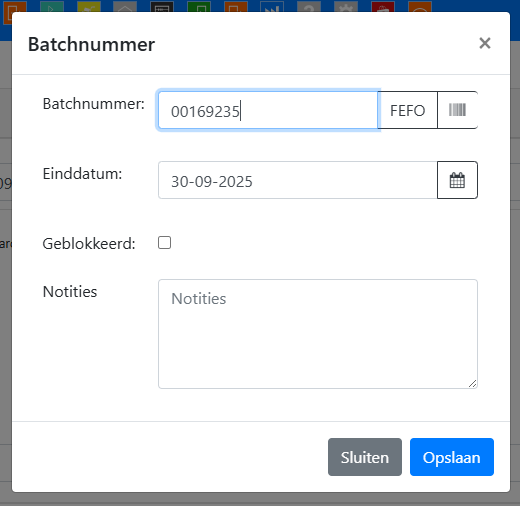Click the gray home icon in top toolbar
The height and width of the screenshot is (506, 520).
[125, 7]
